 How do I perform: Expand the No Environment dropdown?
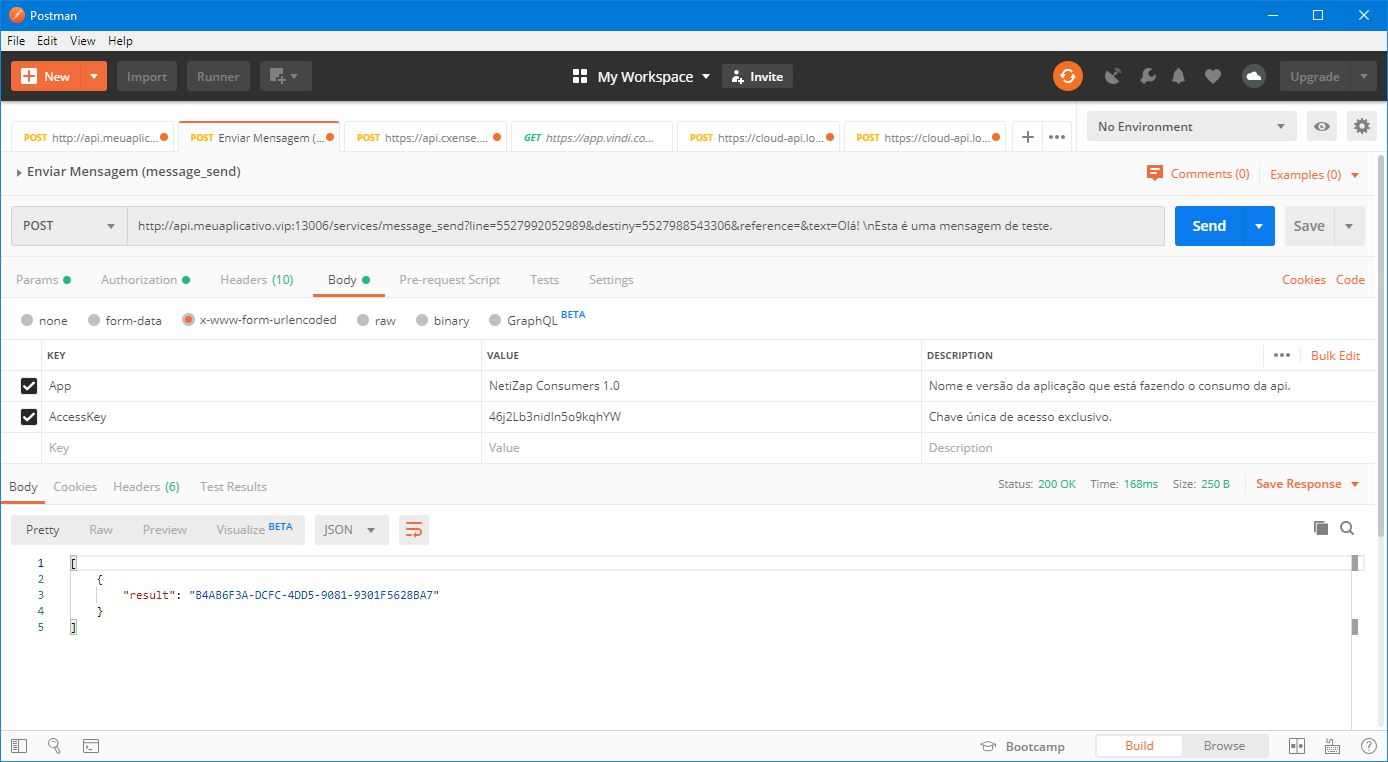1190,127
